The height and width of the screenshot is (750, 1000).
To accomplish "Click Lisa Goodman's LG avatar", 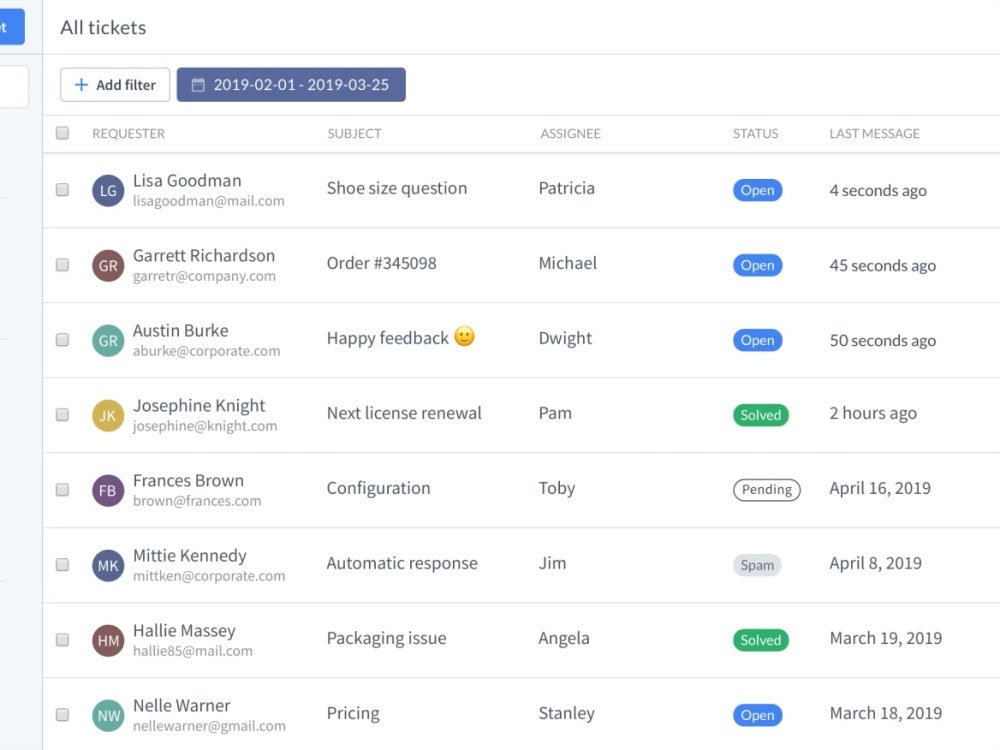I will coord(107,189).
